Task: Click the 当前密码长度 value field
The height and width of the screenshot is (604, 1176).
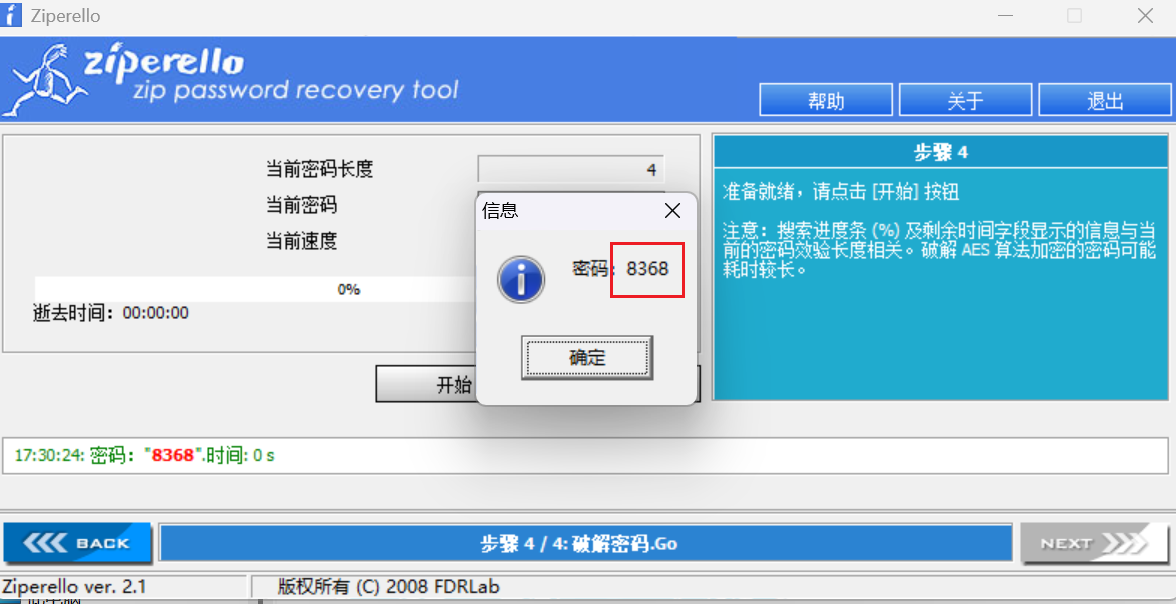Action: coord(571,170)
